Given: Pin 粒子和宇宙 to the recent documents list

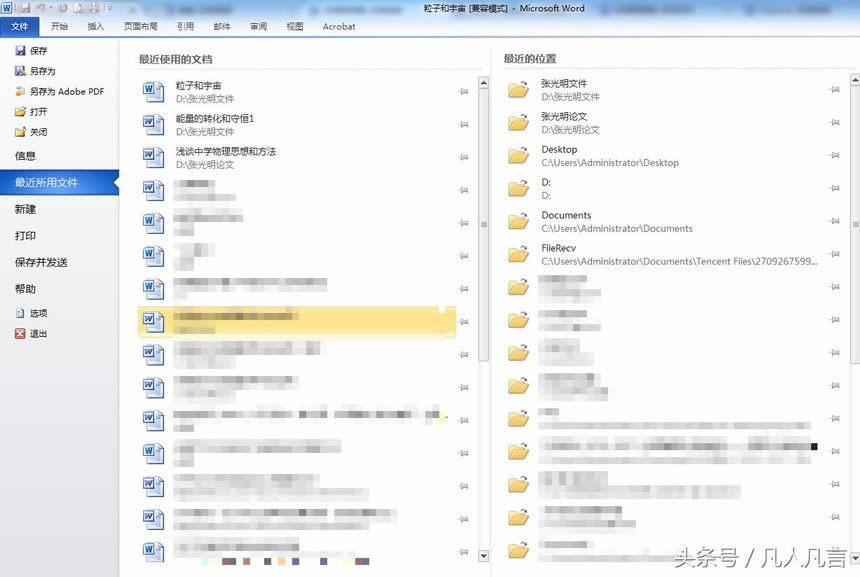Looking at the screenshot, I should coord(463,90).
